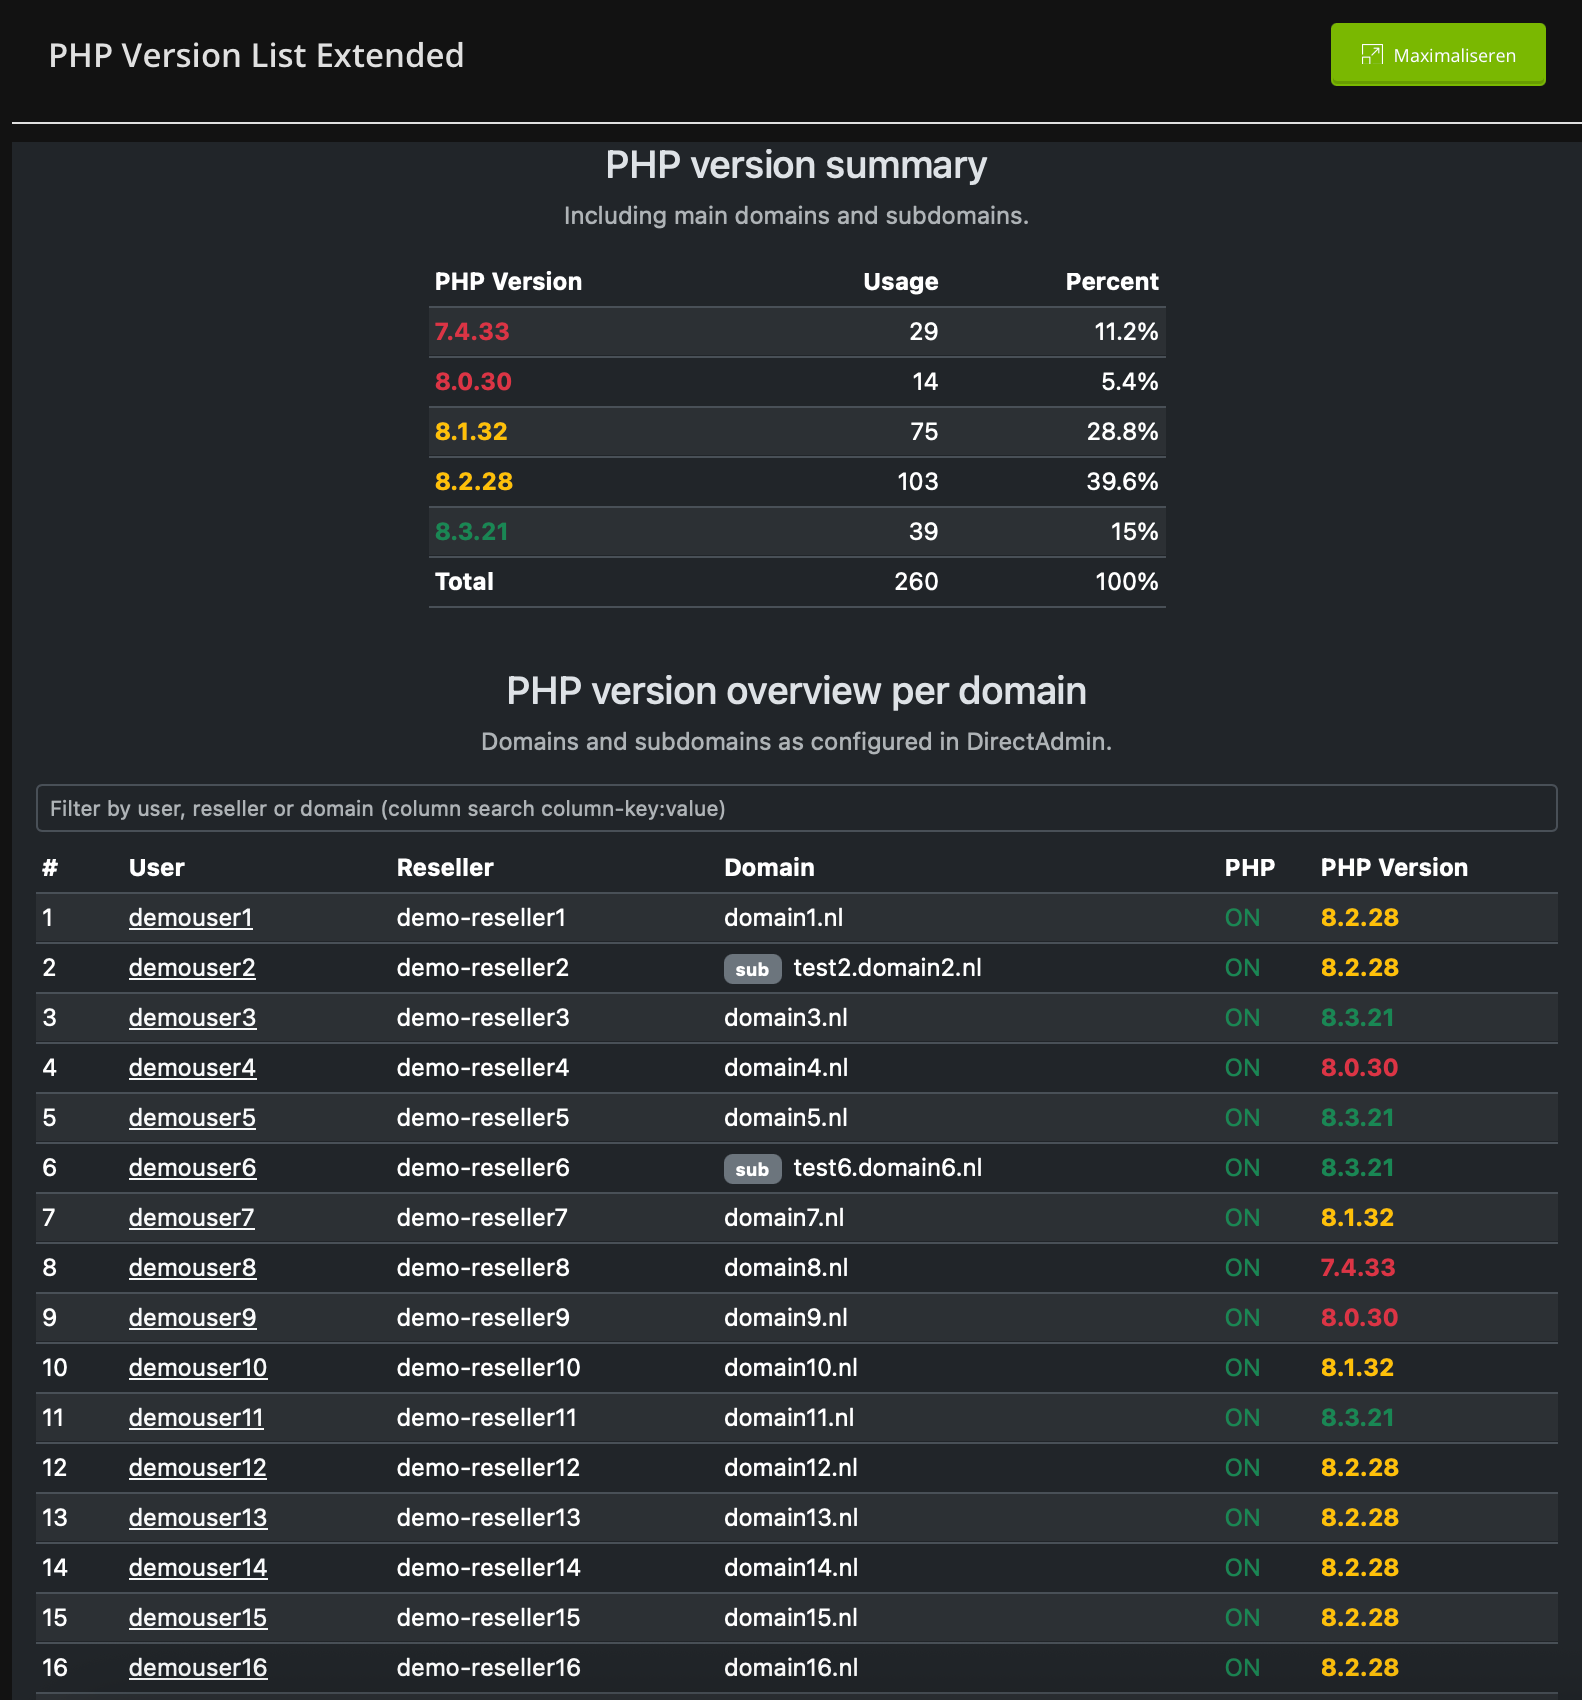Open the demouser16 user link
Image resolution: width=1582 pixels, height=1700 pixels.
point(197,1667)
